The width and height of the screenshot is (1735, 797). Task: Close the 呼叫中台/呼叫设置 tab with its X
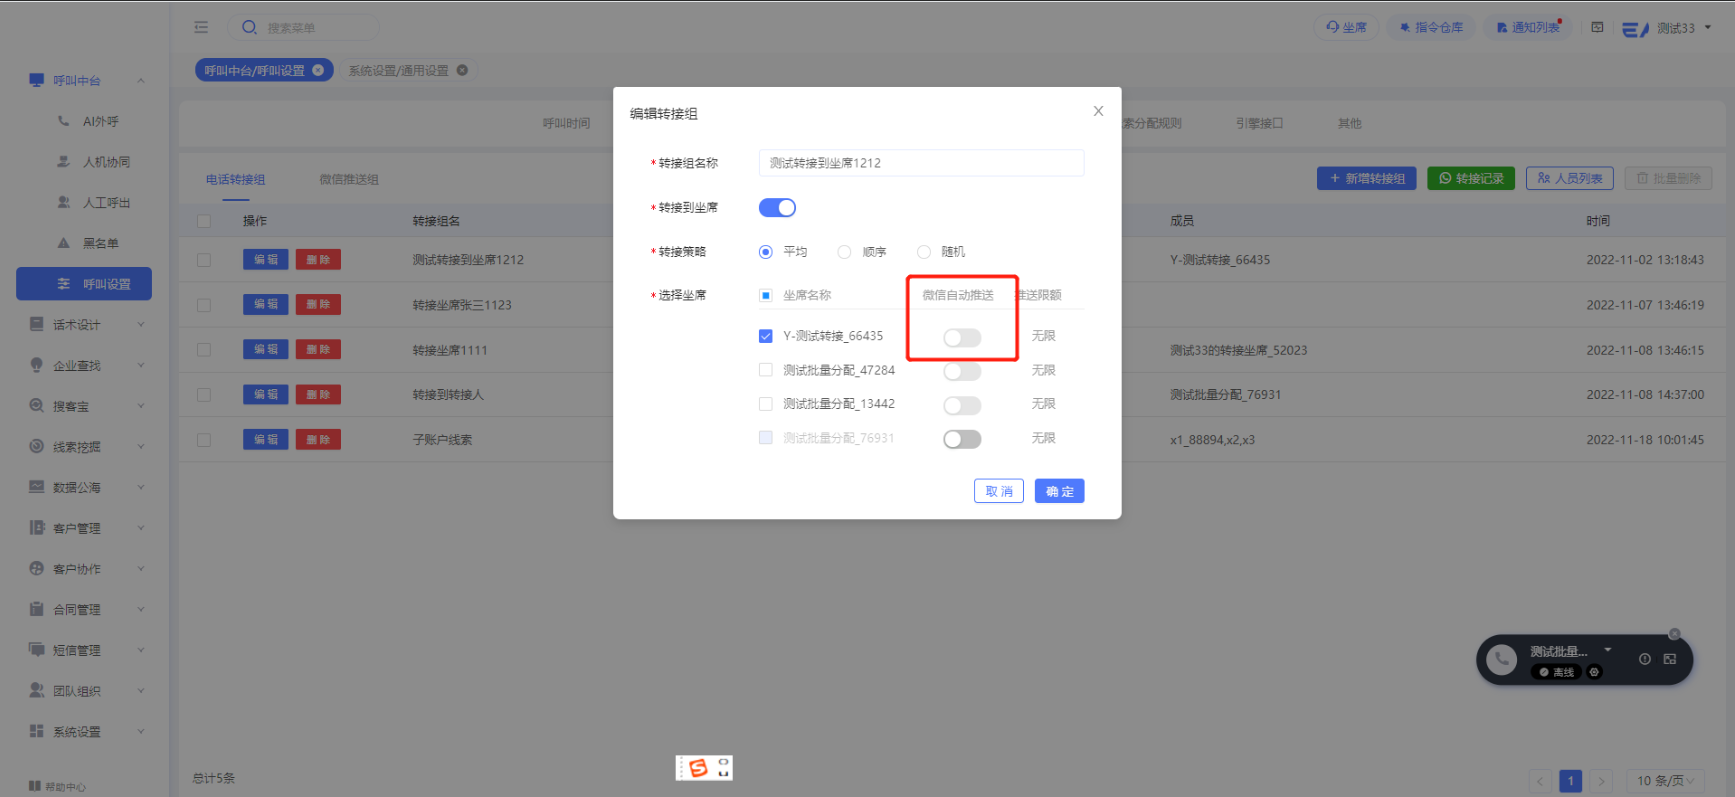[318, 70]
